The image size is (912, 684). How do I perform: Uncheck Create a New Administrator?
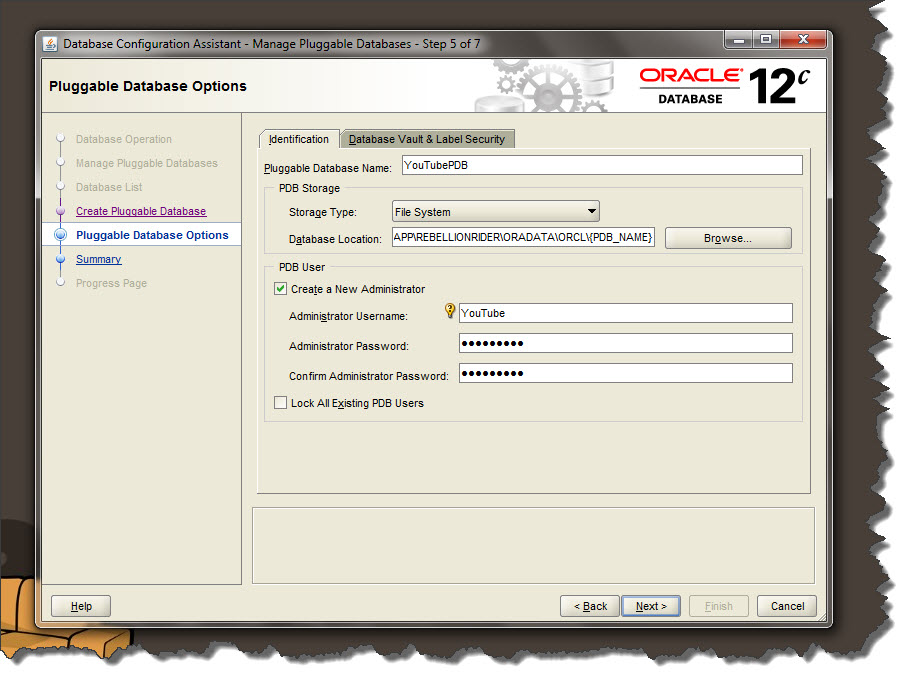[x=280, y=289]
